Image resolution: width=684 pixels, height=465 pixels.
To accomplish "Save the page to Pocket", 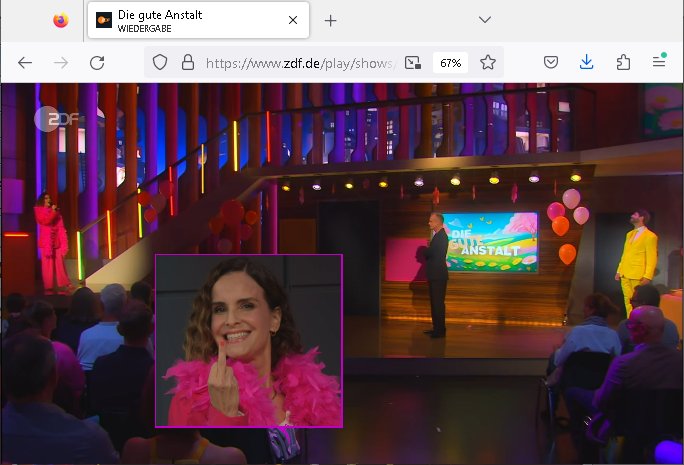I will coord(551,62).
